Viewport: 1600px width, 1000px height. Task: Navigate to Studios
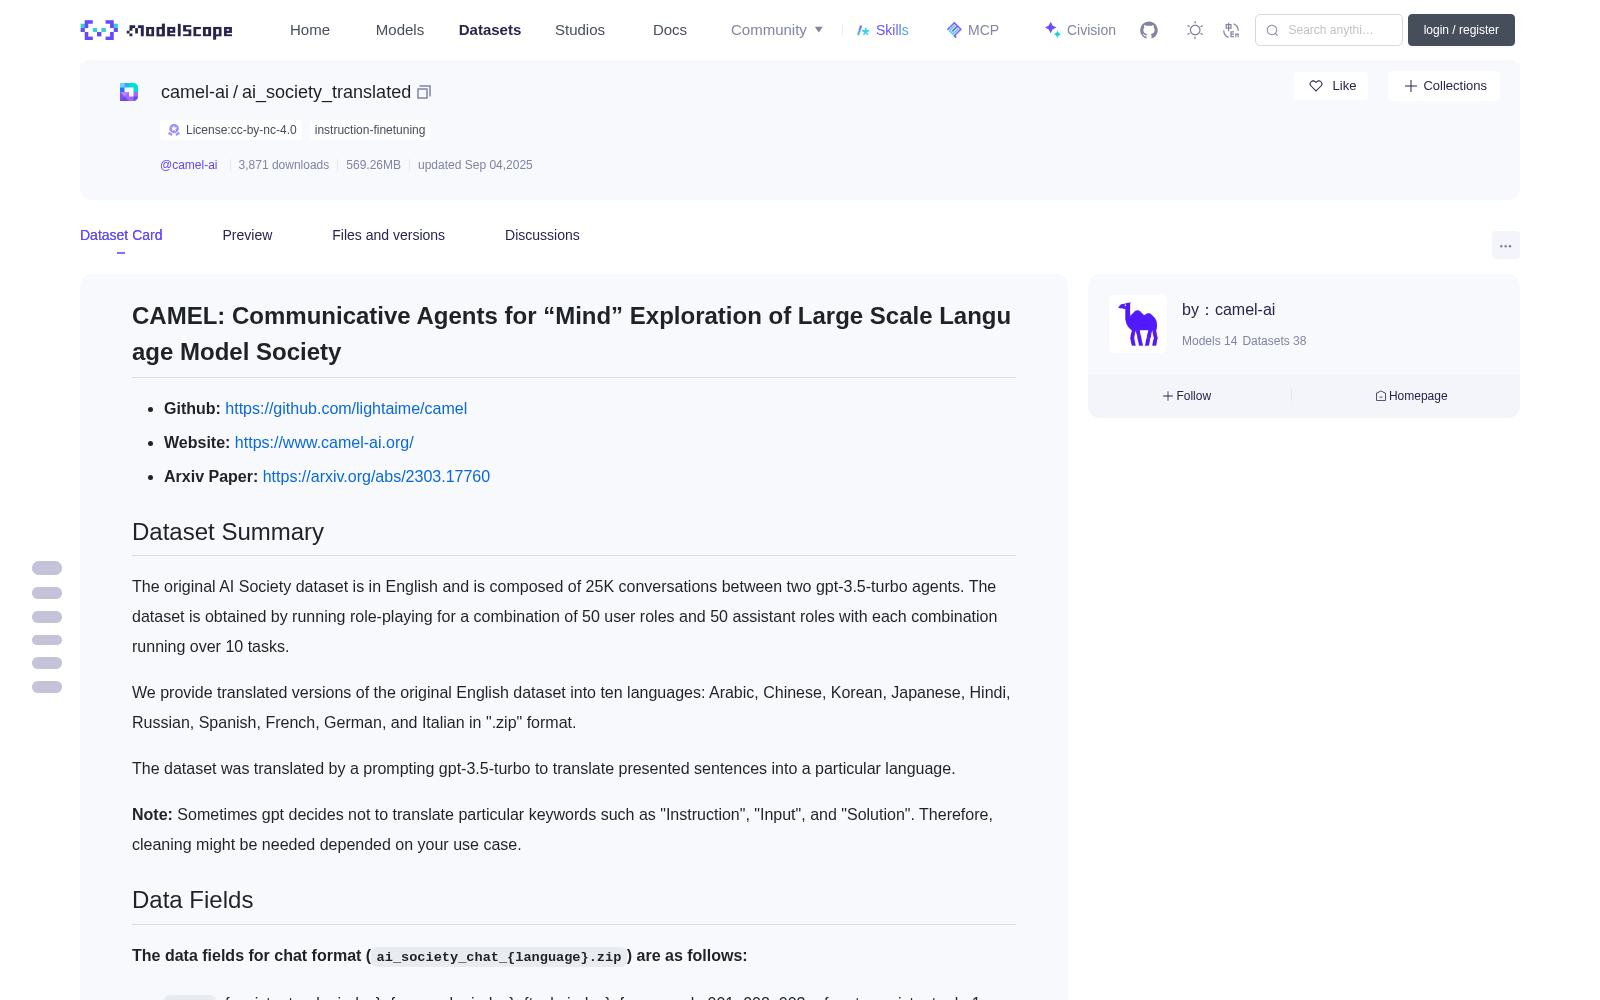point(580,30)
